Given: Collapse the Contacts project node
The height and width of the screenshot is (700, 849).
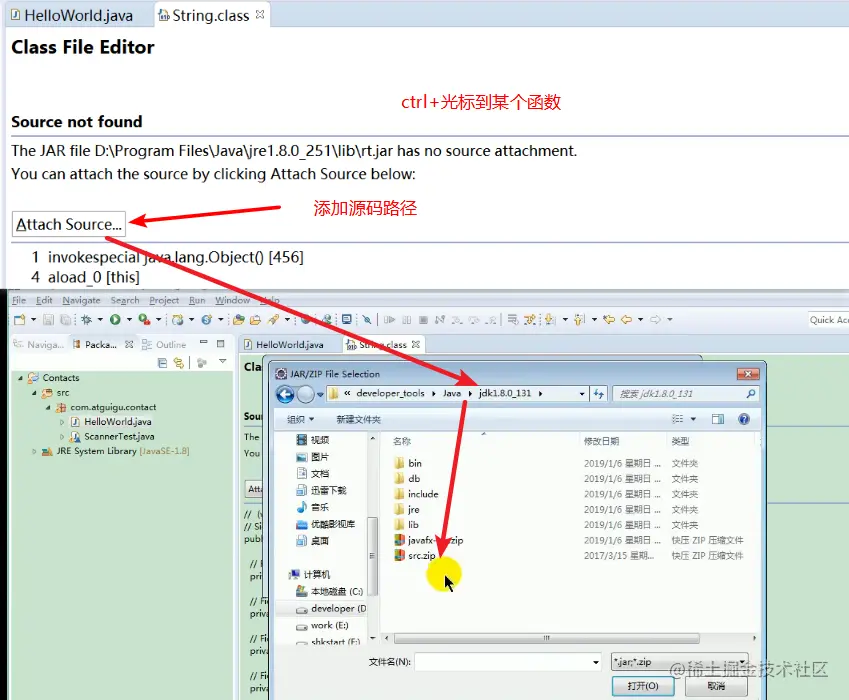Looking at the screenshot, I should [21, 378].
